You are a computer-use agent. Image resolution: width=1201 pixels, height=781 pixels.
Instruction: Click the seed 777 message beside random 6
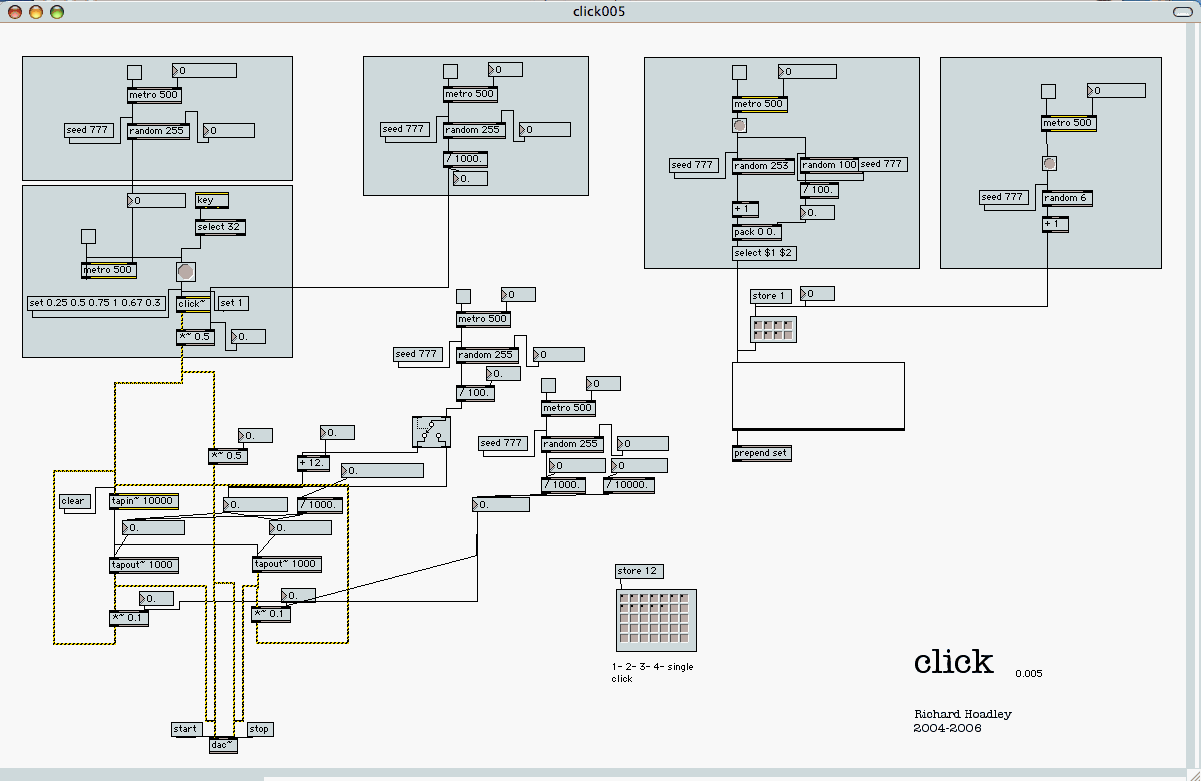pyautogui.click(x=1004, y=197)
